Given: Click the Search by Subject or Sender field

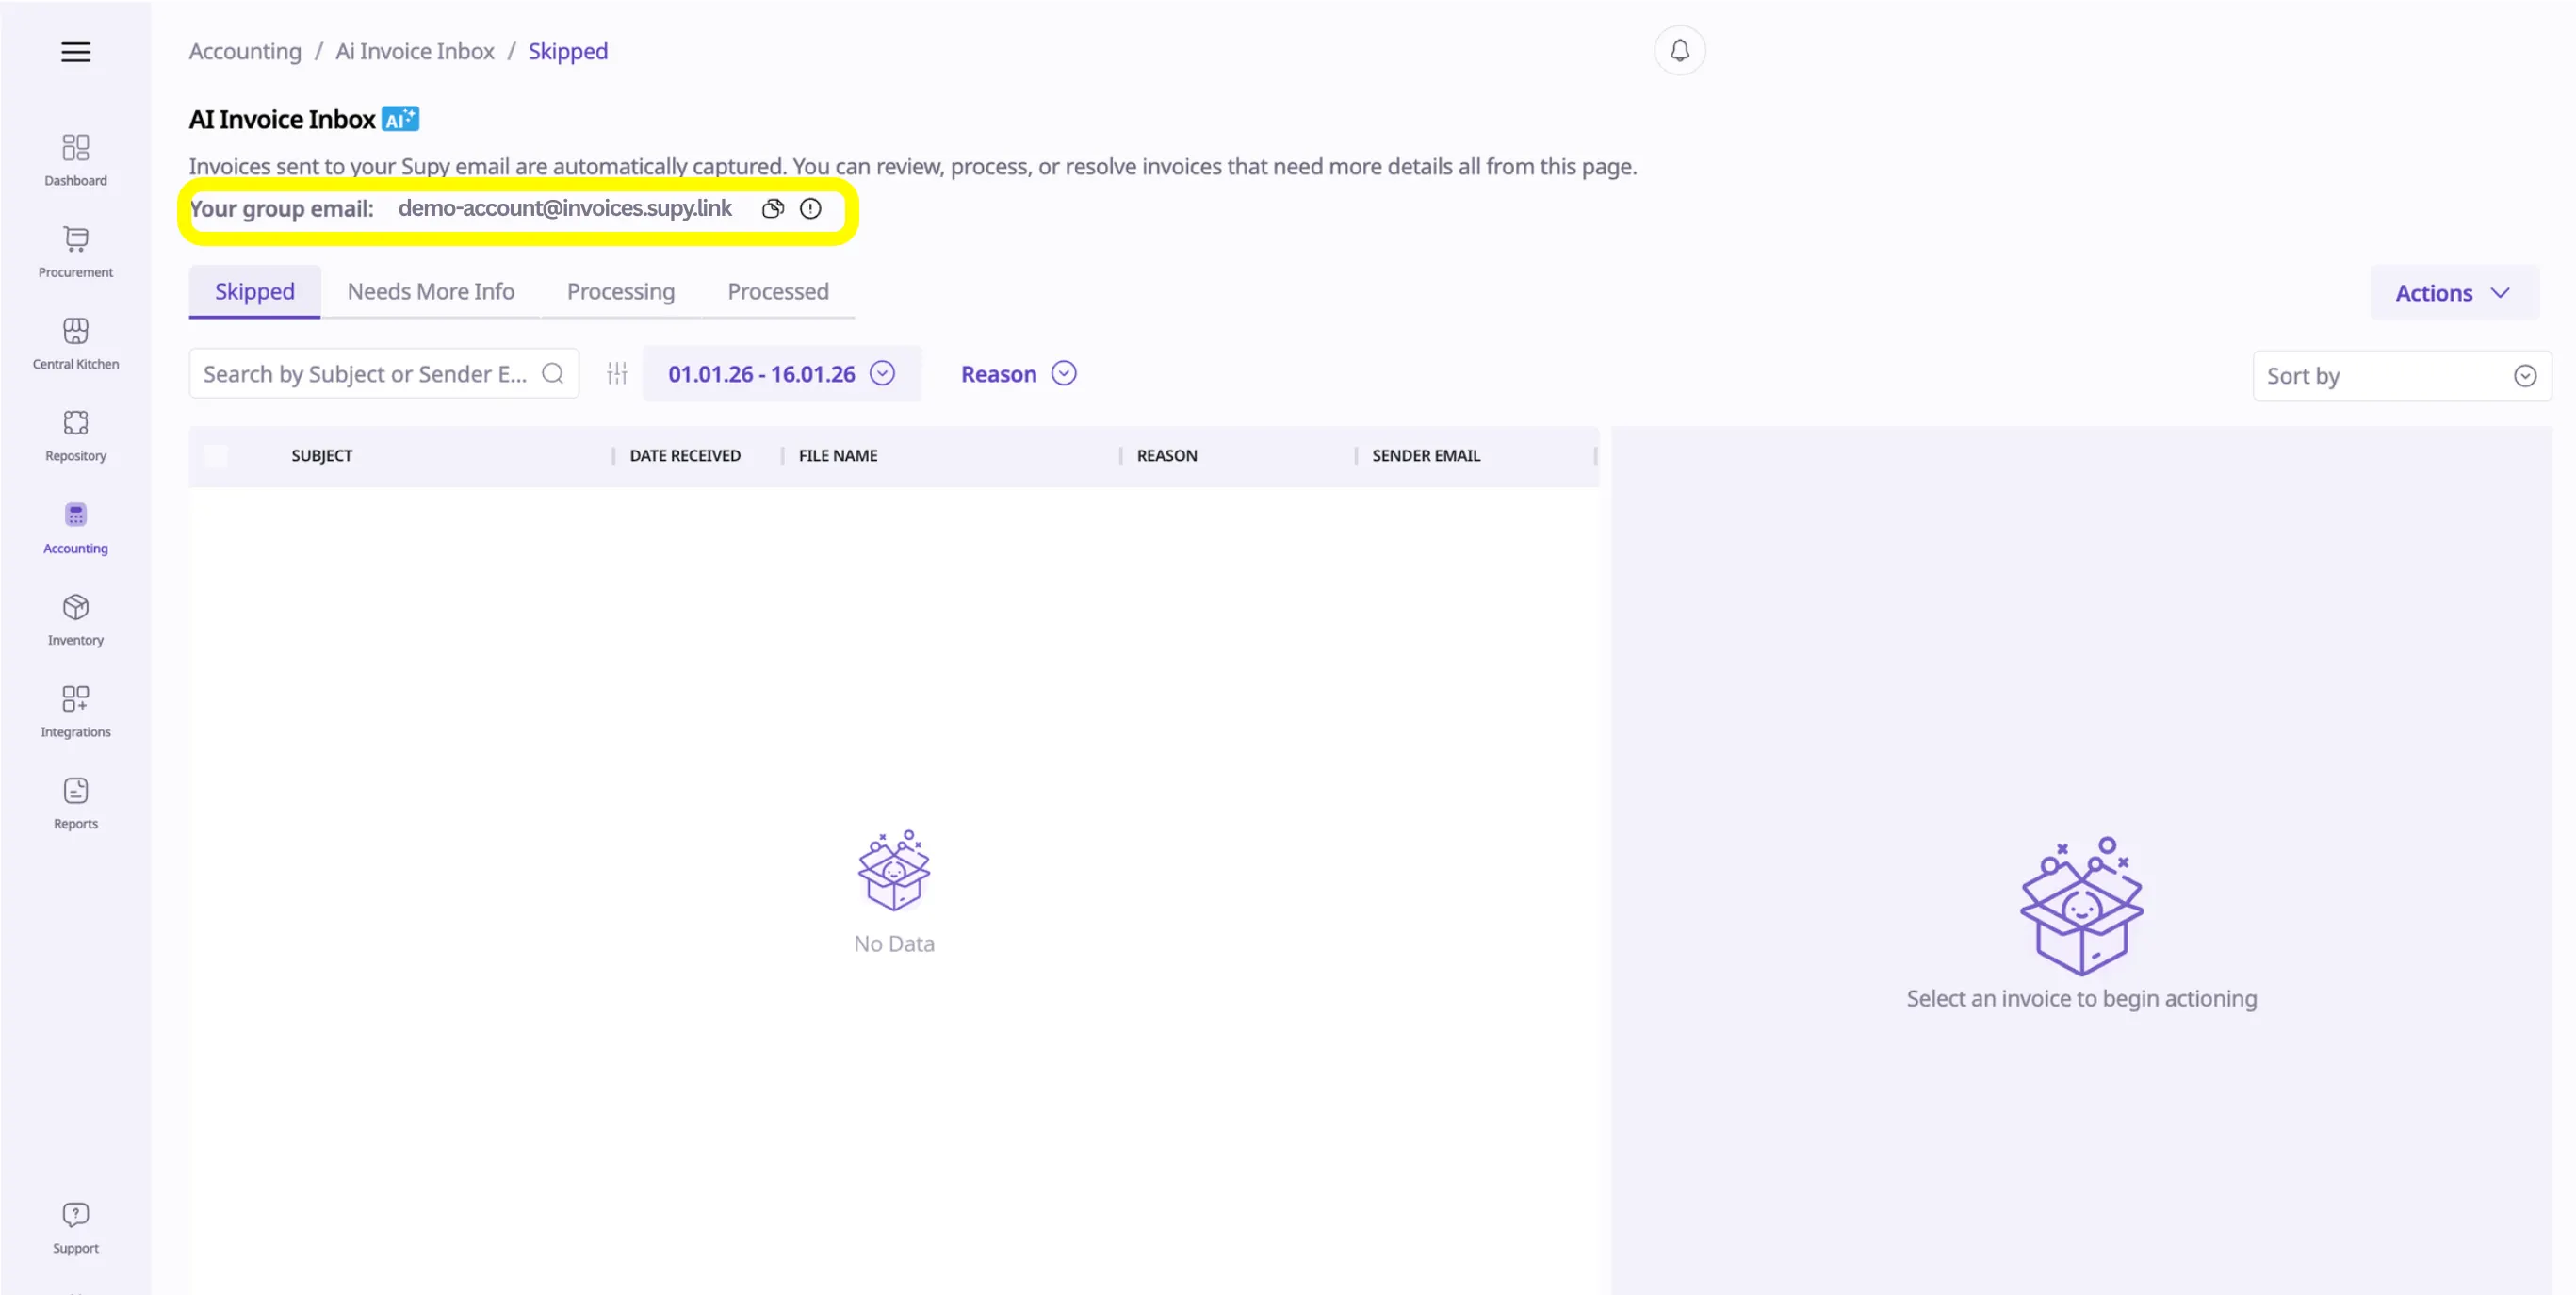Looking at the screenshot, I should (x=365, y=374).
